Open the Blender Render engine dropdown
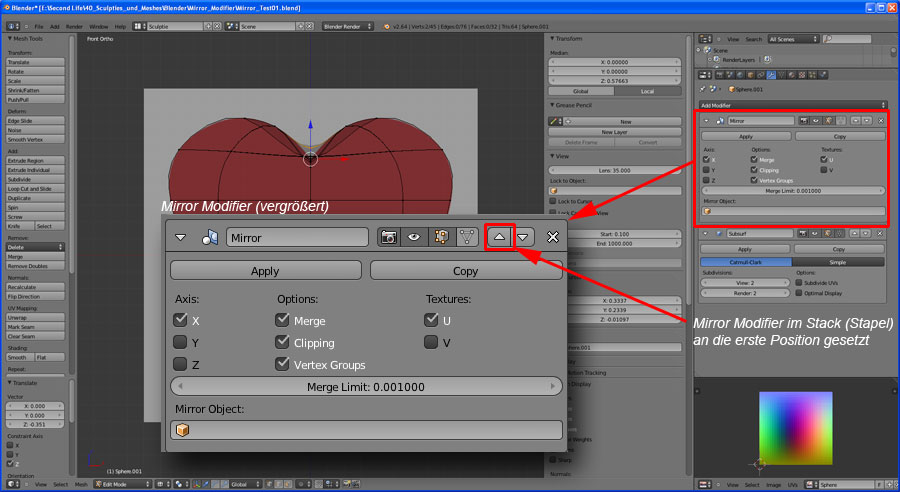Viewport: 900px width, 492px height. [347, 26]
